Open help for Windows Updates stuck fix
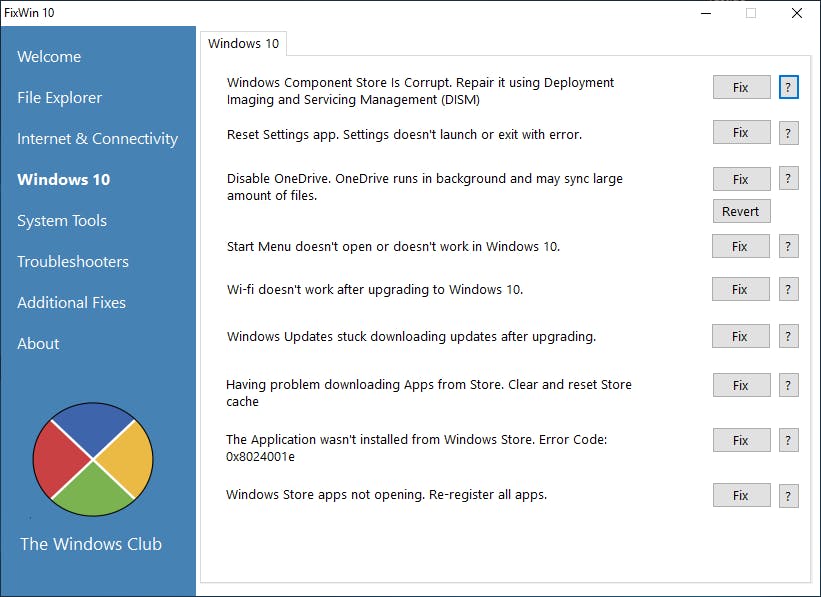This screenshot has height=597, width=821. [789, 336]
